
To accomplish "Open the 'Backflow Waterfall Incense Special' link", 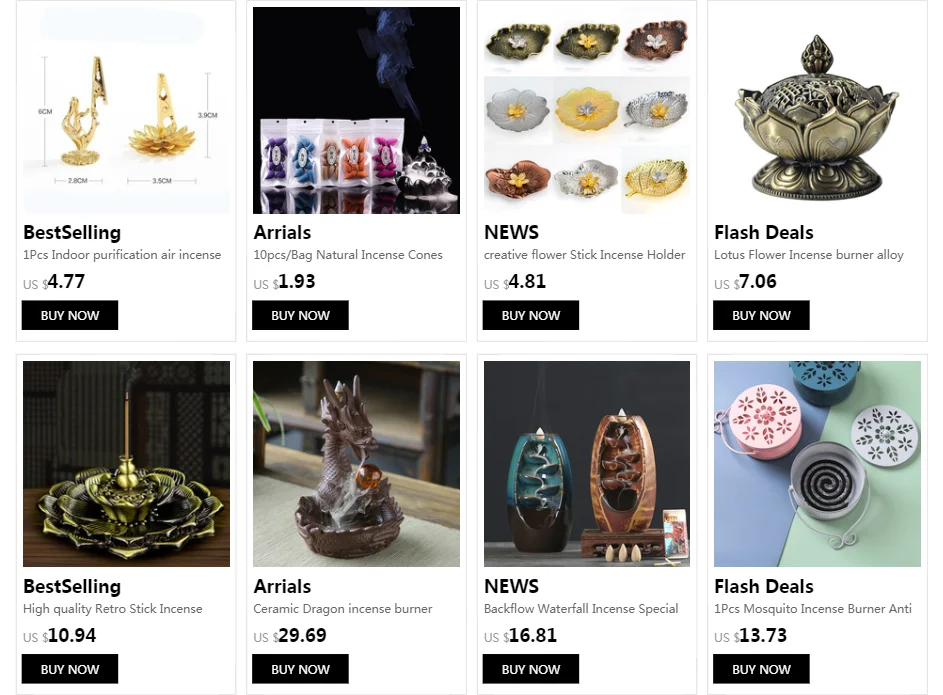I will (x=581, y=608).
